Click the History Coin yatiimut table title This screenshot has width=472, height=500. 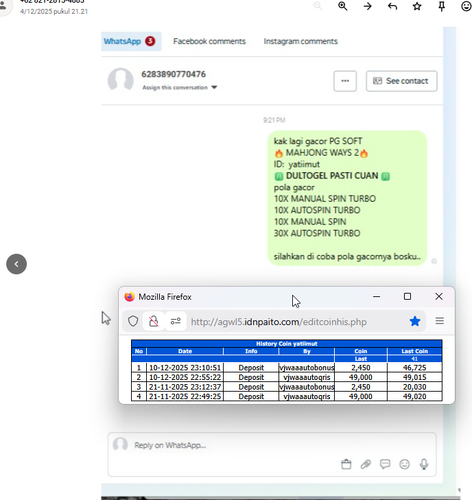click(287, 344)
